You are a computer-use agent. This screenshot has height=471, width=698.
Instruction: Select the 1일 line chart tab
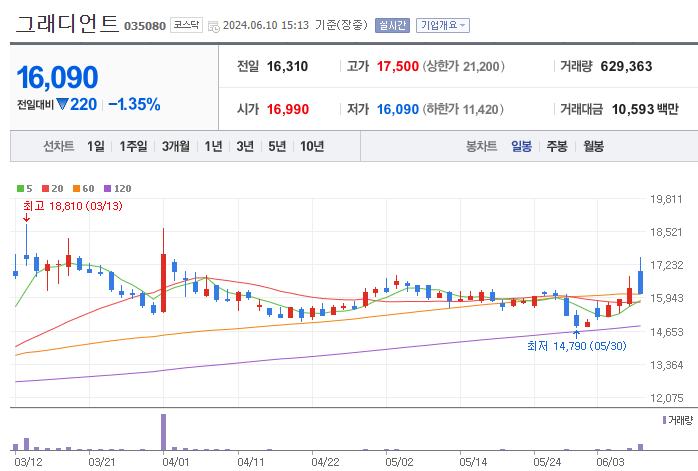[96, 146]
